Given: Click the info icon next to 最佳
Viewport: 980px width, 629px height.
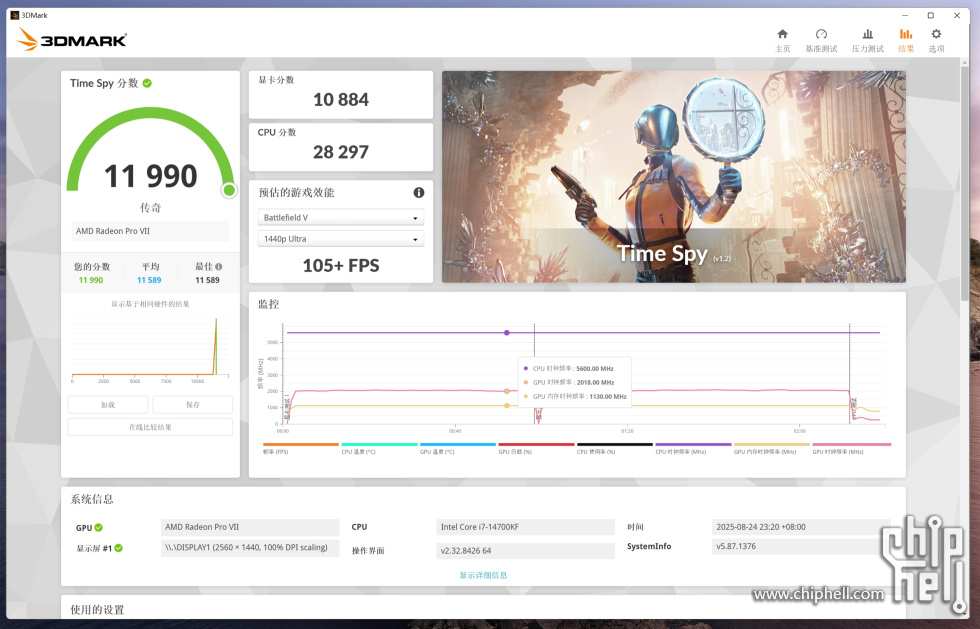Looking at the screenshot, I should click(217, 267).
